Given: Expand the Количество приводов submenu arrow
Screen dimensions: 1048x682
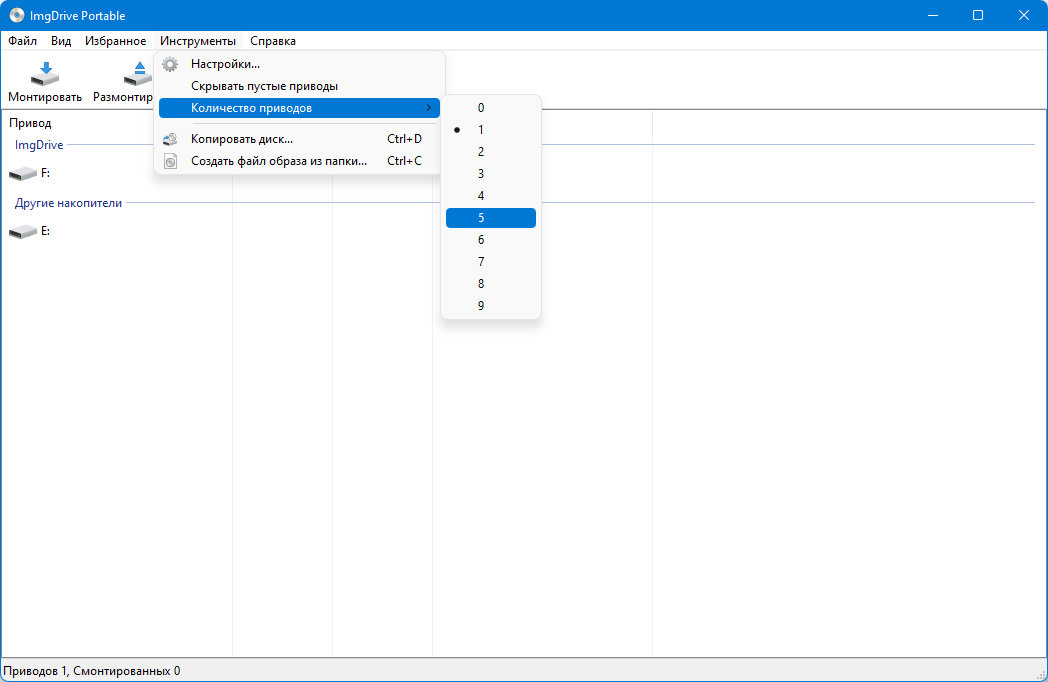Looking at the screenshot, I should pos(428,108).
